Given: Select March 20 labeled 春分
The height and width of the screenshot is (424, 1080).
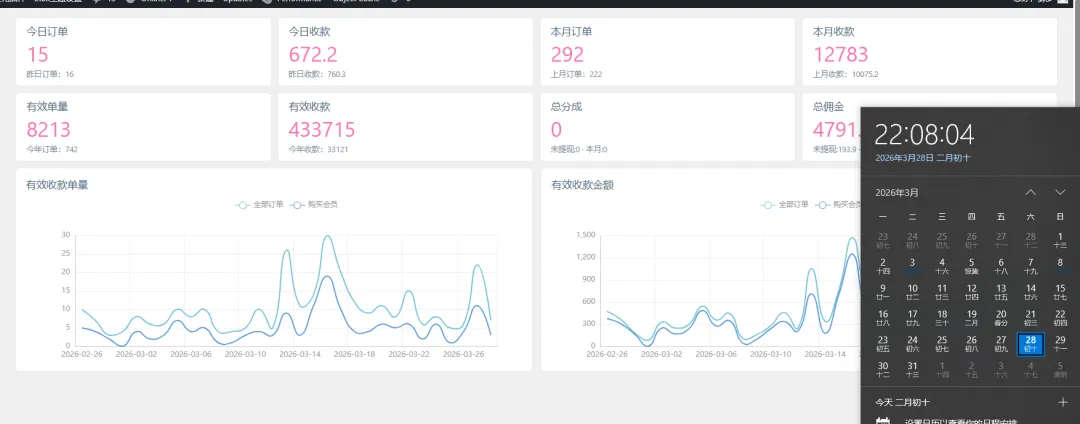Looking at the screenshot, I should [1001, 318].
